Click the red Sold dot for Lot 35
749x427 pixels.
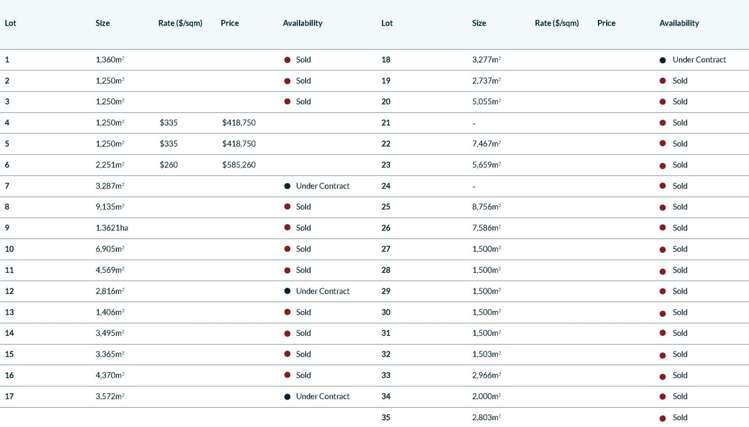click(663, 417)
